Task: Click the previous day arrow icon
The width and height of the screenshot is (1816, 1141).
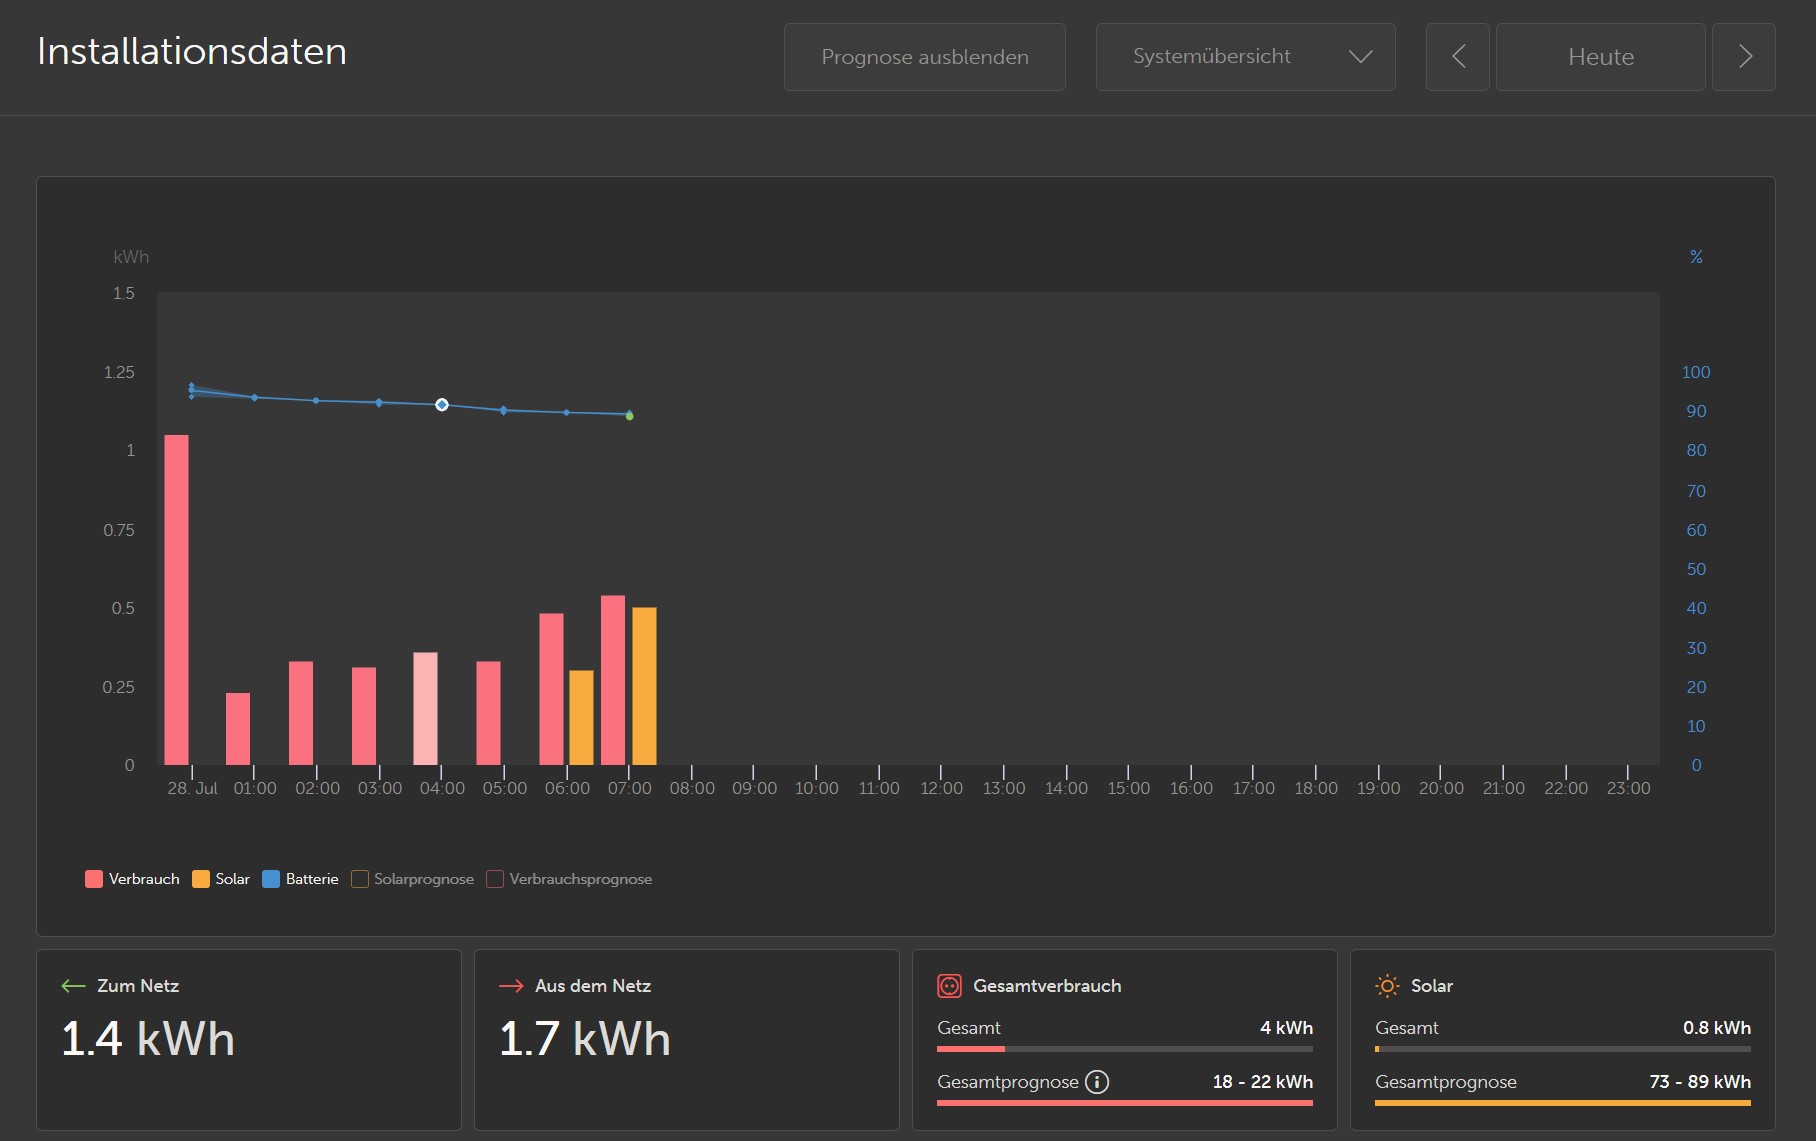Action: click(x=1458, y=57)
